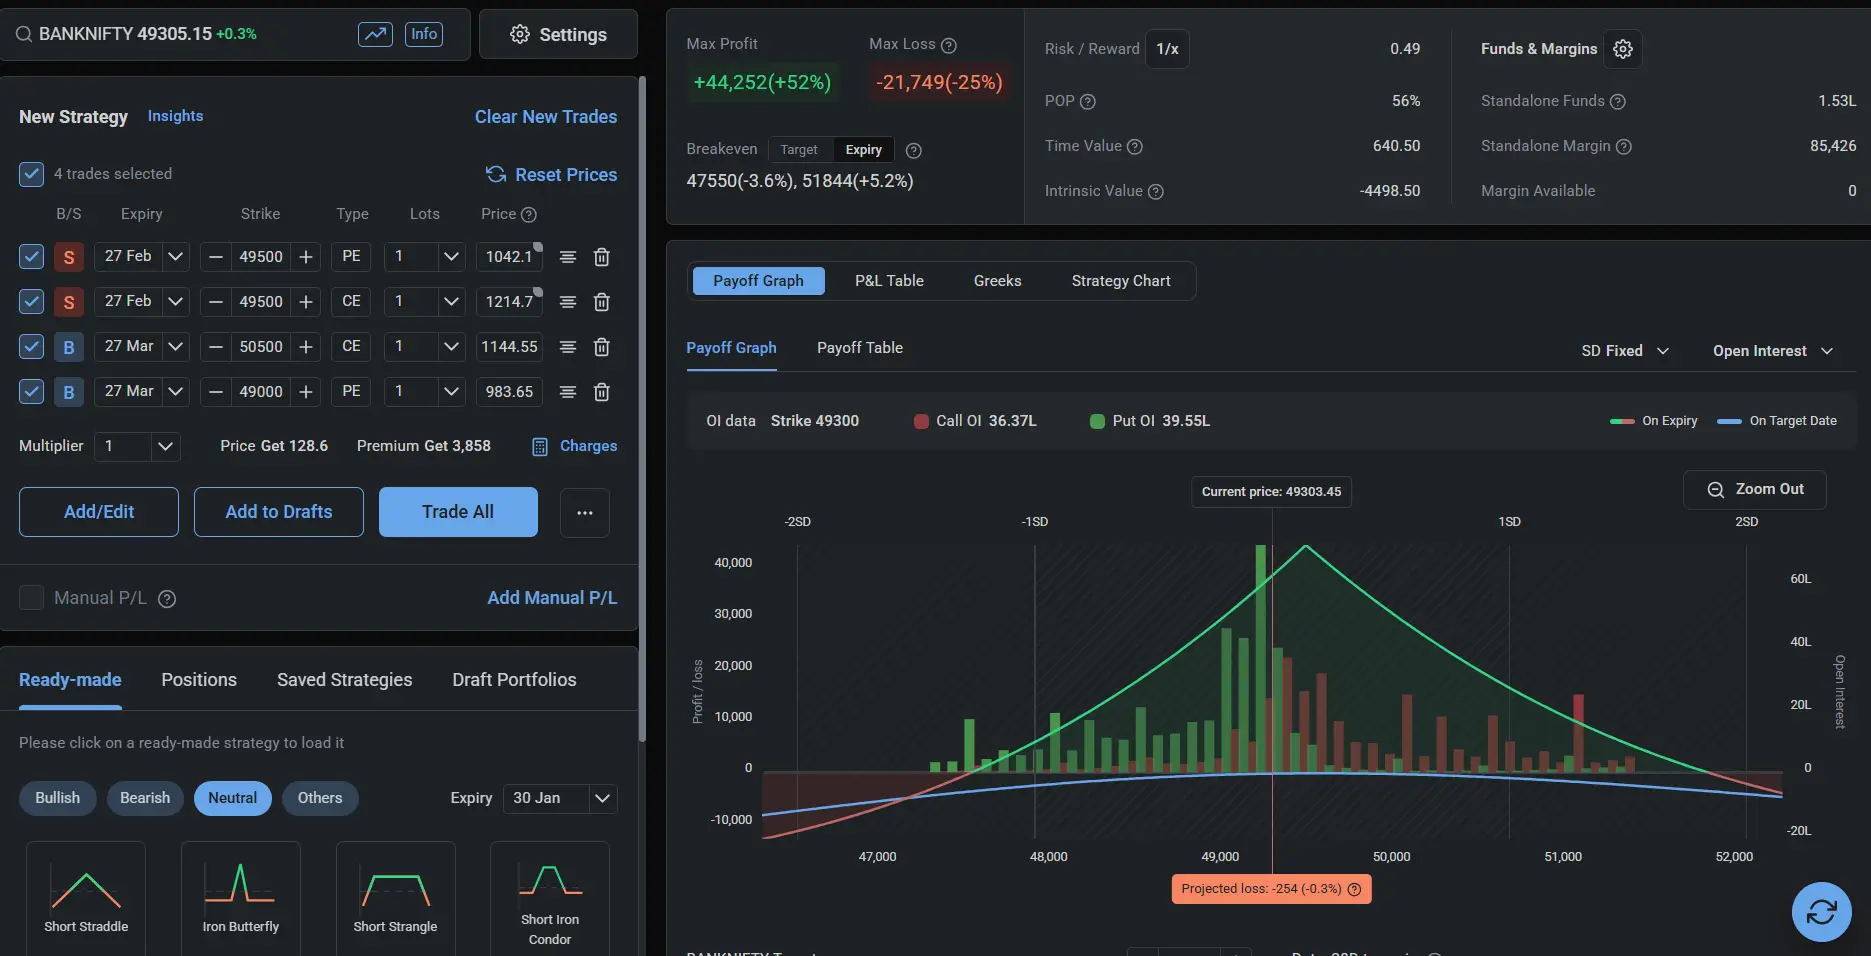1871x956 pixels.
Task: Click the Reset Prices refresh icon
Action: point(496,174)
